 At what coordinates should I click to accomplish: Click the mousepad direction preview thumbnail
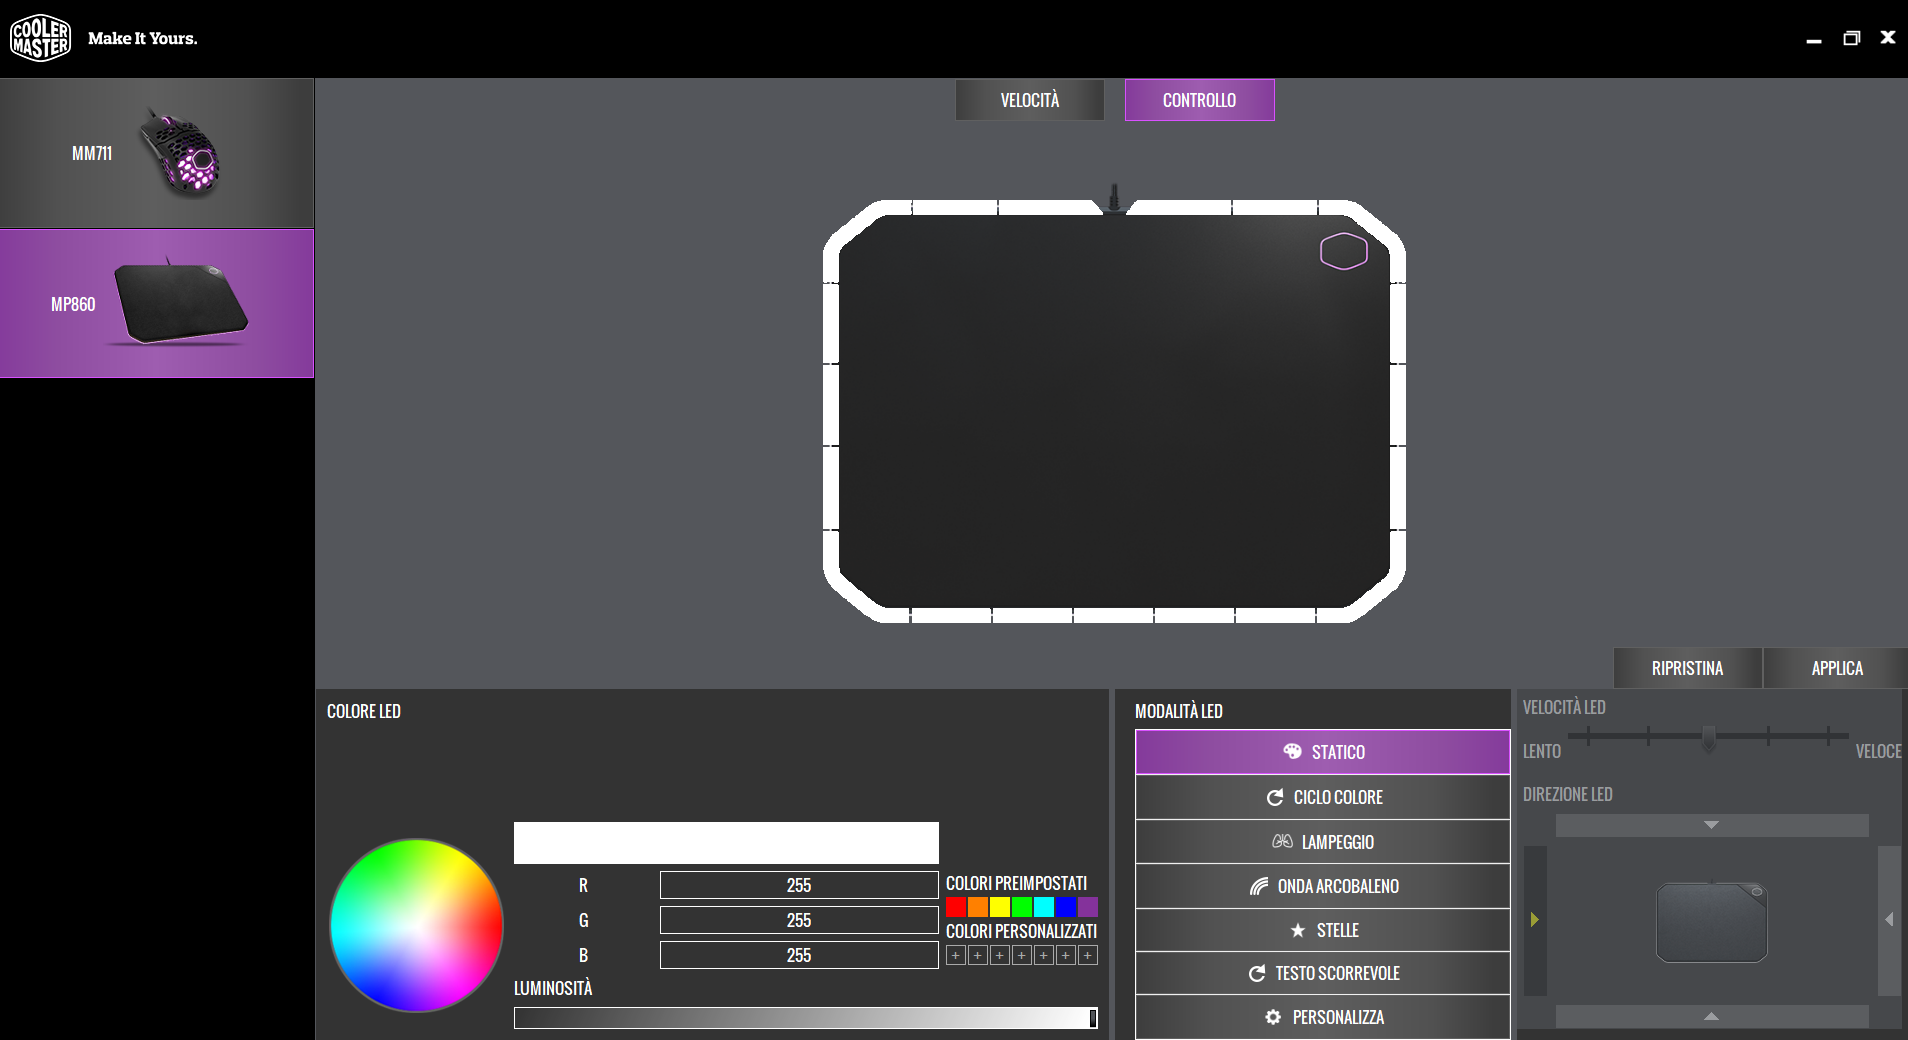pyautogui.click(x=1712, y=922)
